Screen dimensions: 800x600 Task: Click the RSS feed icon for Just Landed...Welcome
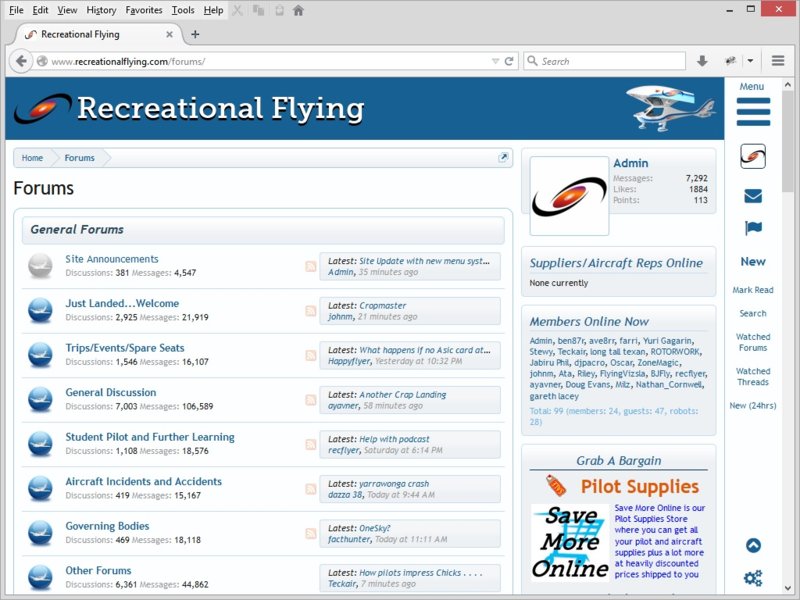click(x=311, y=311)
